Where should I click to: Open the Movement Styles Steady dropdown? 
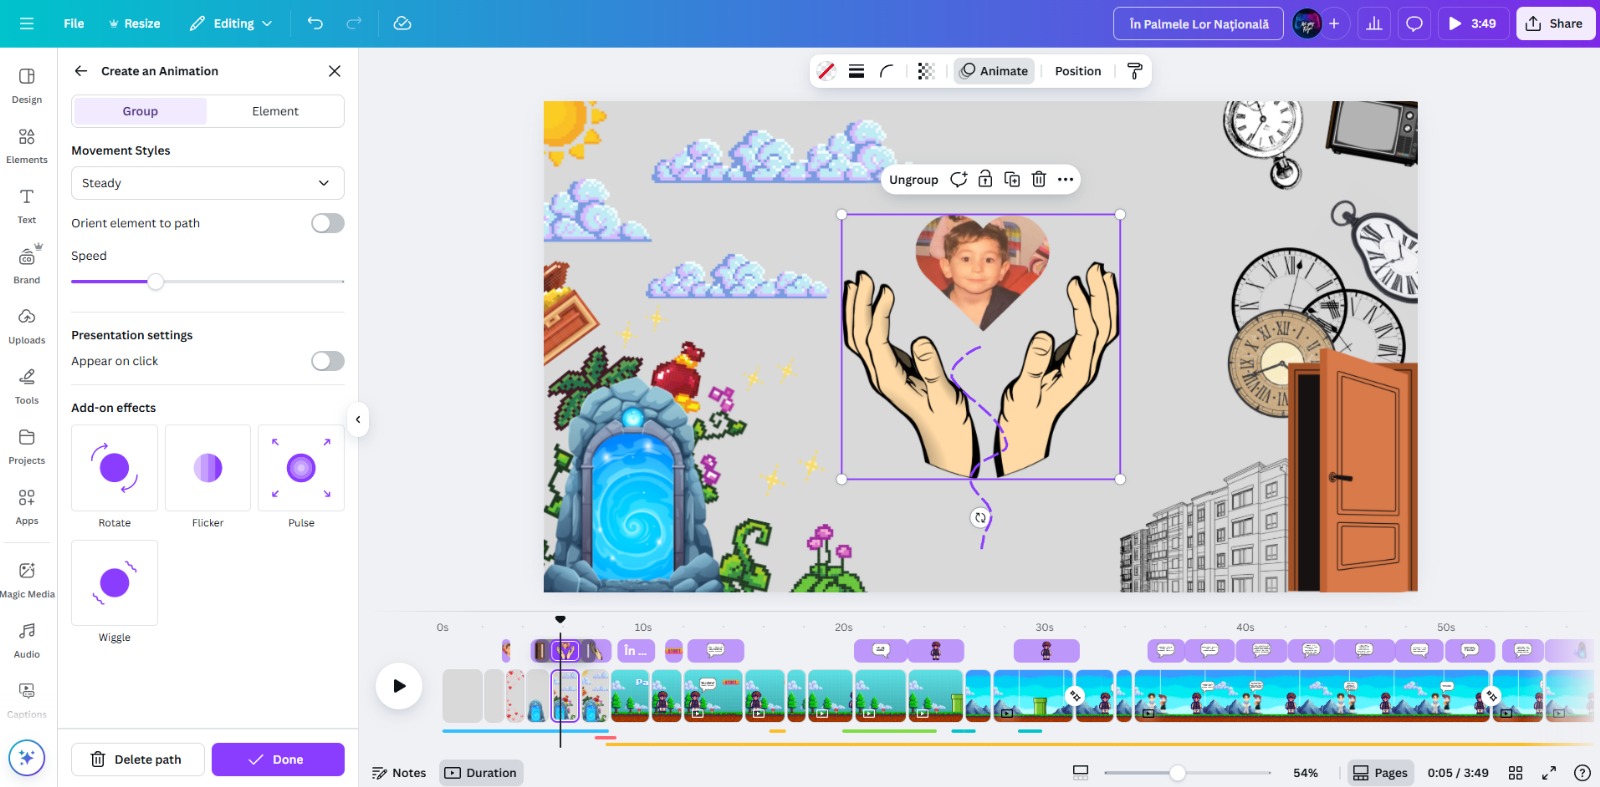click(208, 183)
